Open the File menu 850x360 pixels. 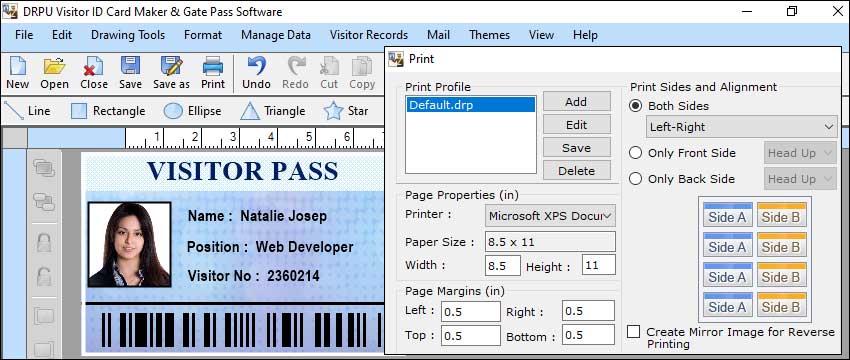(x=24, y=35)
